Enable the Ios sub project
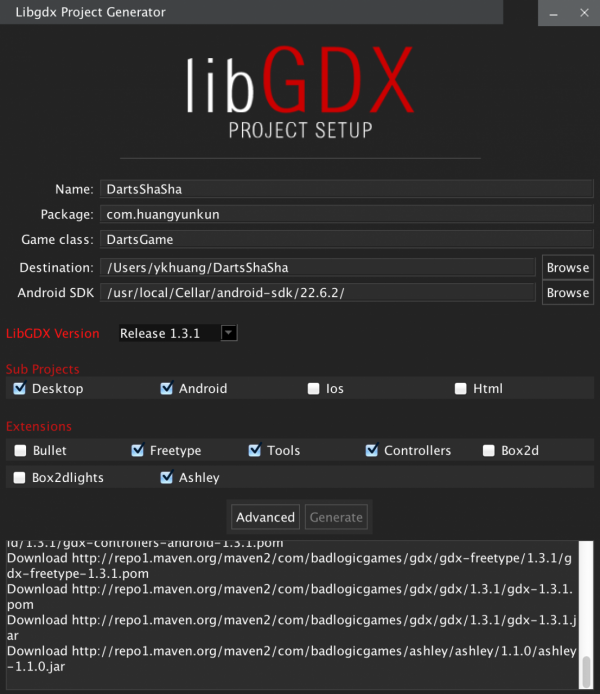 point(313,389)
